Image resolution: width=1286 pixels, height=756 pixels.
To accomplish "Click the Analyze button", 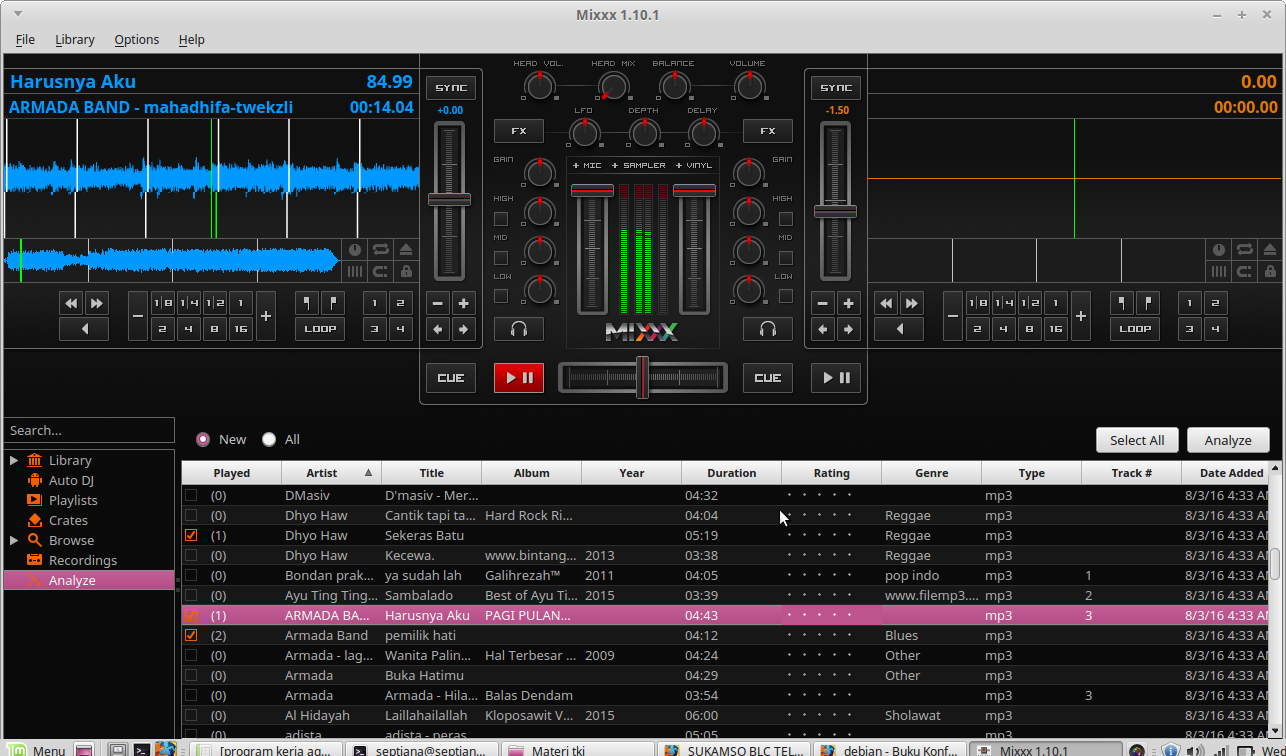I will point(1228,440).
